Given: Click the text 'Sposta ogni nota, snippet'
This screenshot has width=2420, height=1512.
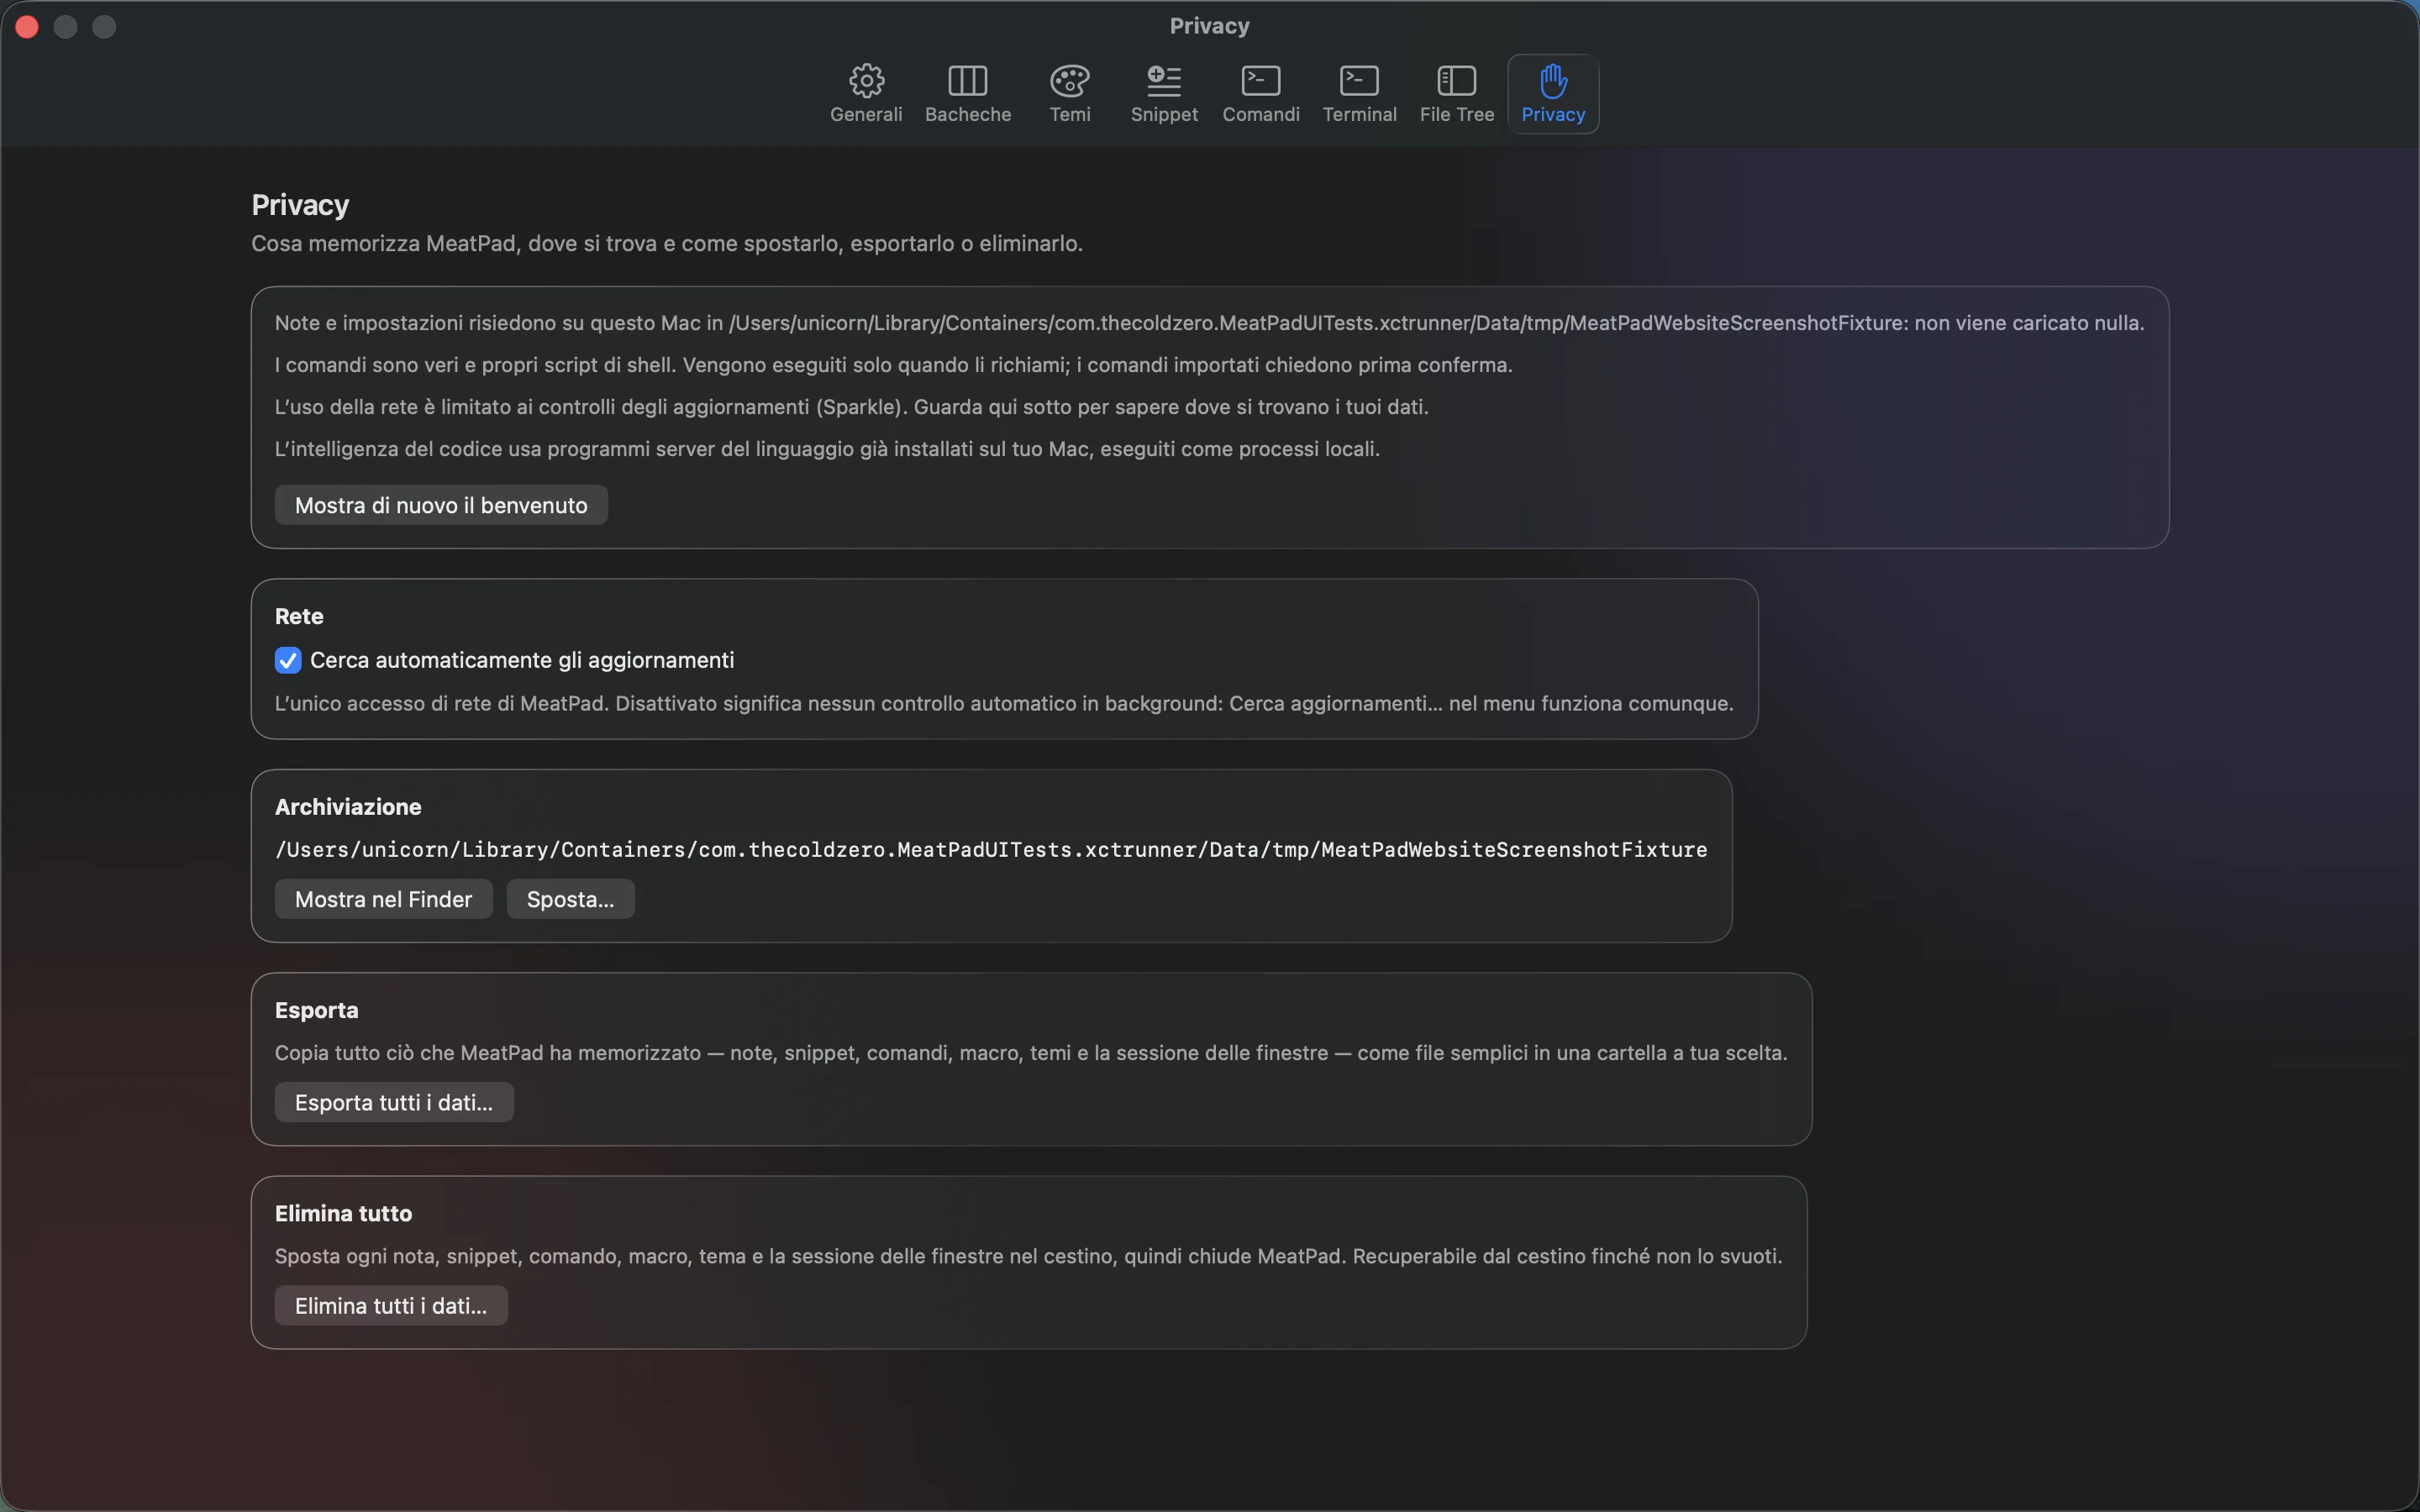Looking at the screenshot, I should tap(1028, 1256).
